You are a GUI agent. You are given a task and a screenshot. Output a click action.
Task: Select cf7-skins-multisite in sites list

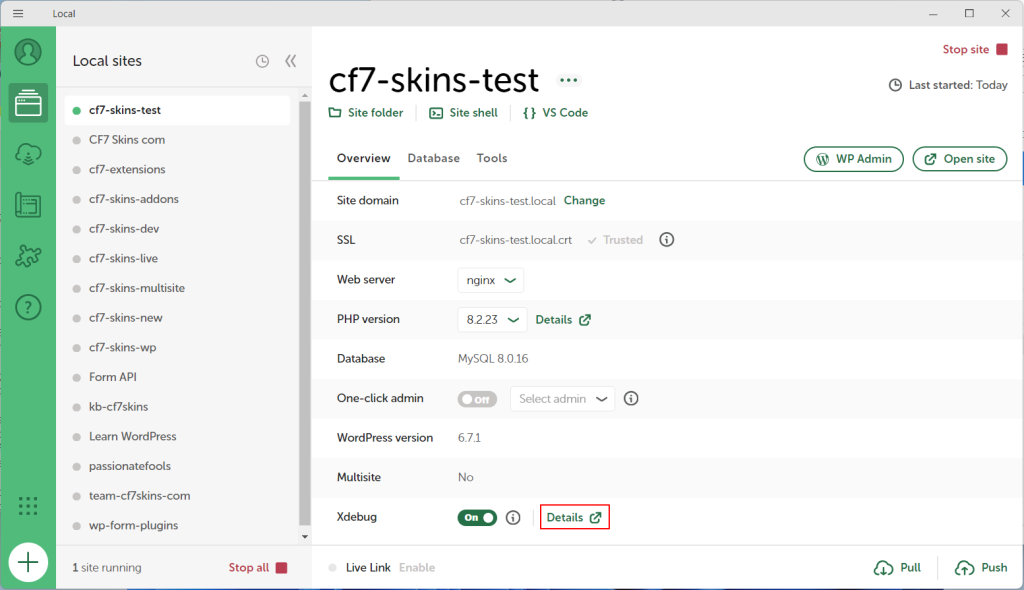click(136, 288)
